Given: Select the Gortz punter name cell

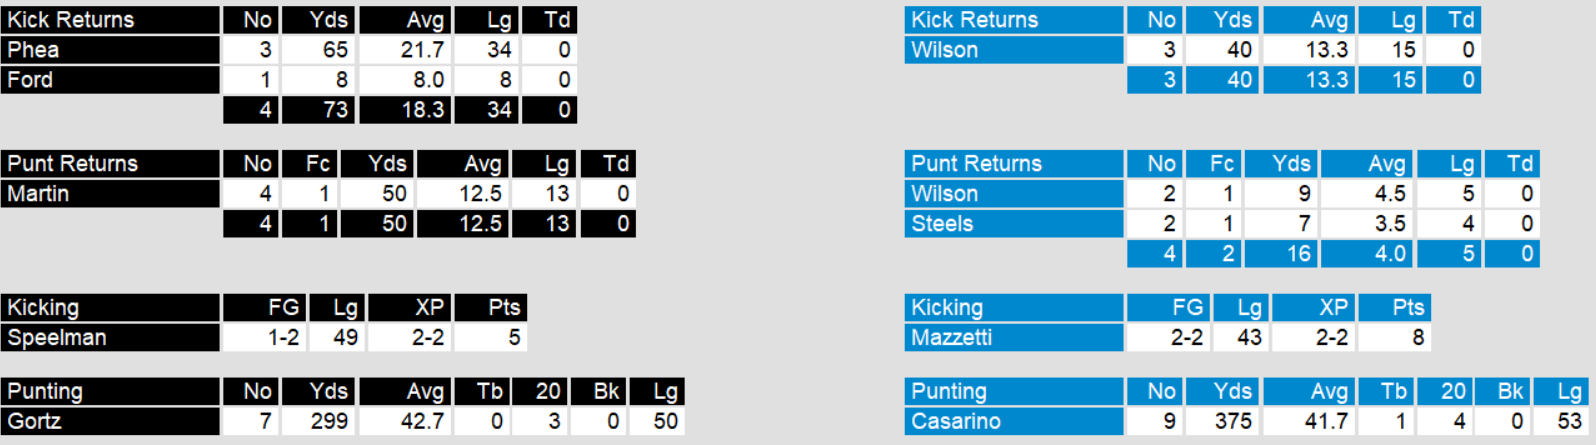Looking at the screenshot, I should 110,422.
